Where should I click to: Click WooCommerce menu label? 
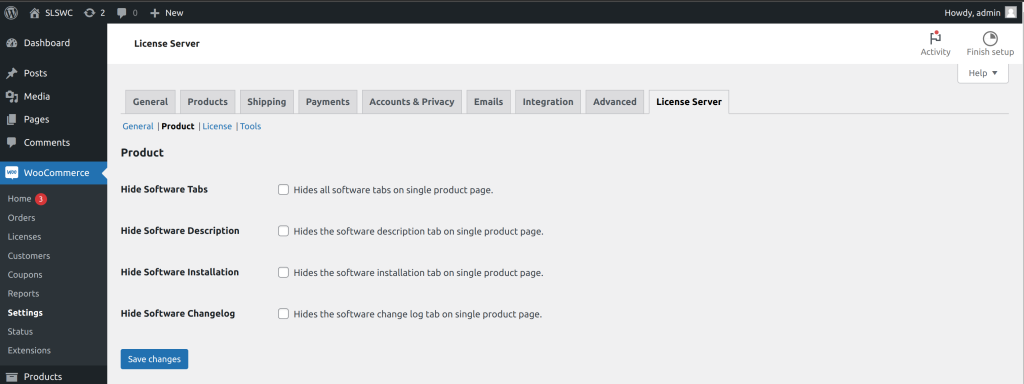[x=57, y=173]
